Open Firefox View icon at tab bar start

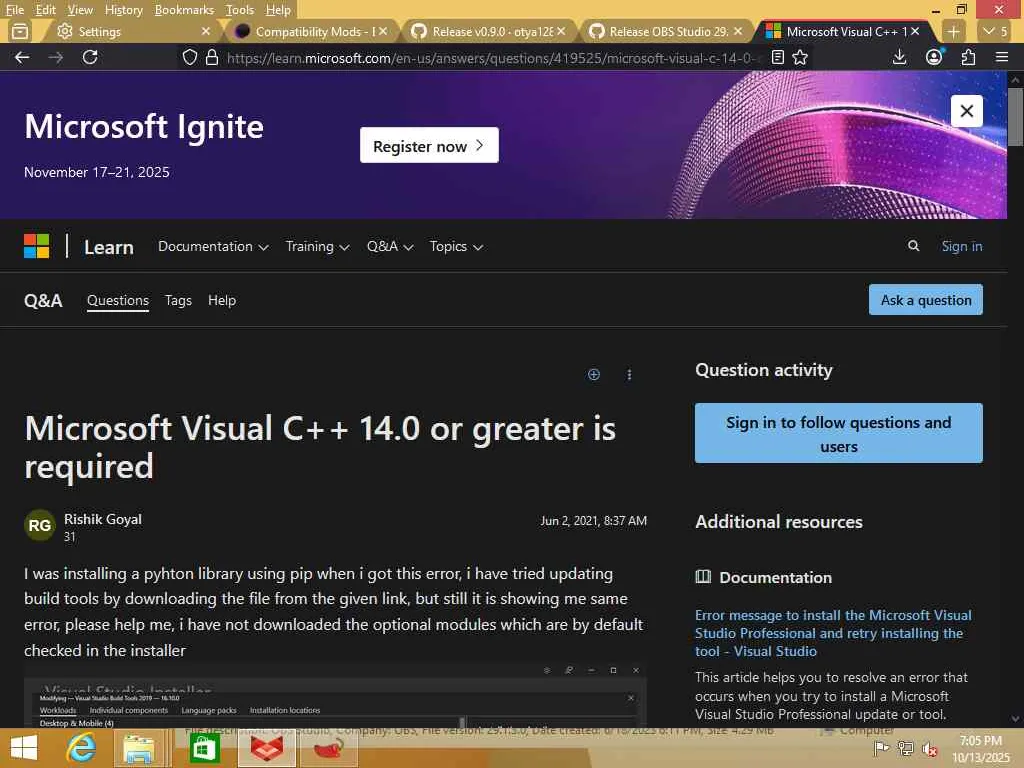(20, 31)
